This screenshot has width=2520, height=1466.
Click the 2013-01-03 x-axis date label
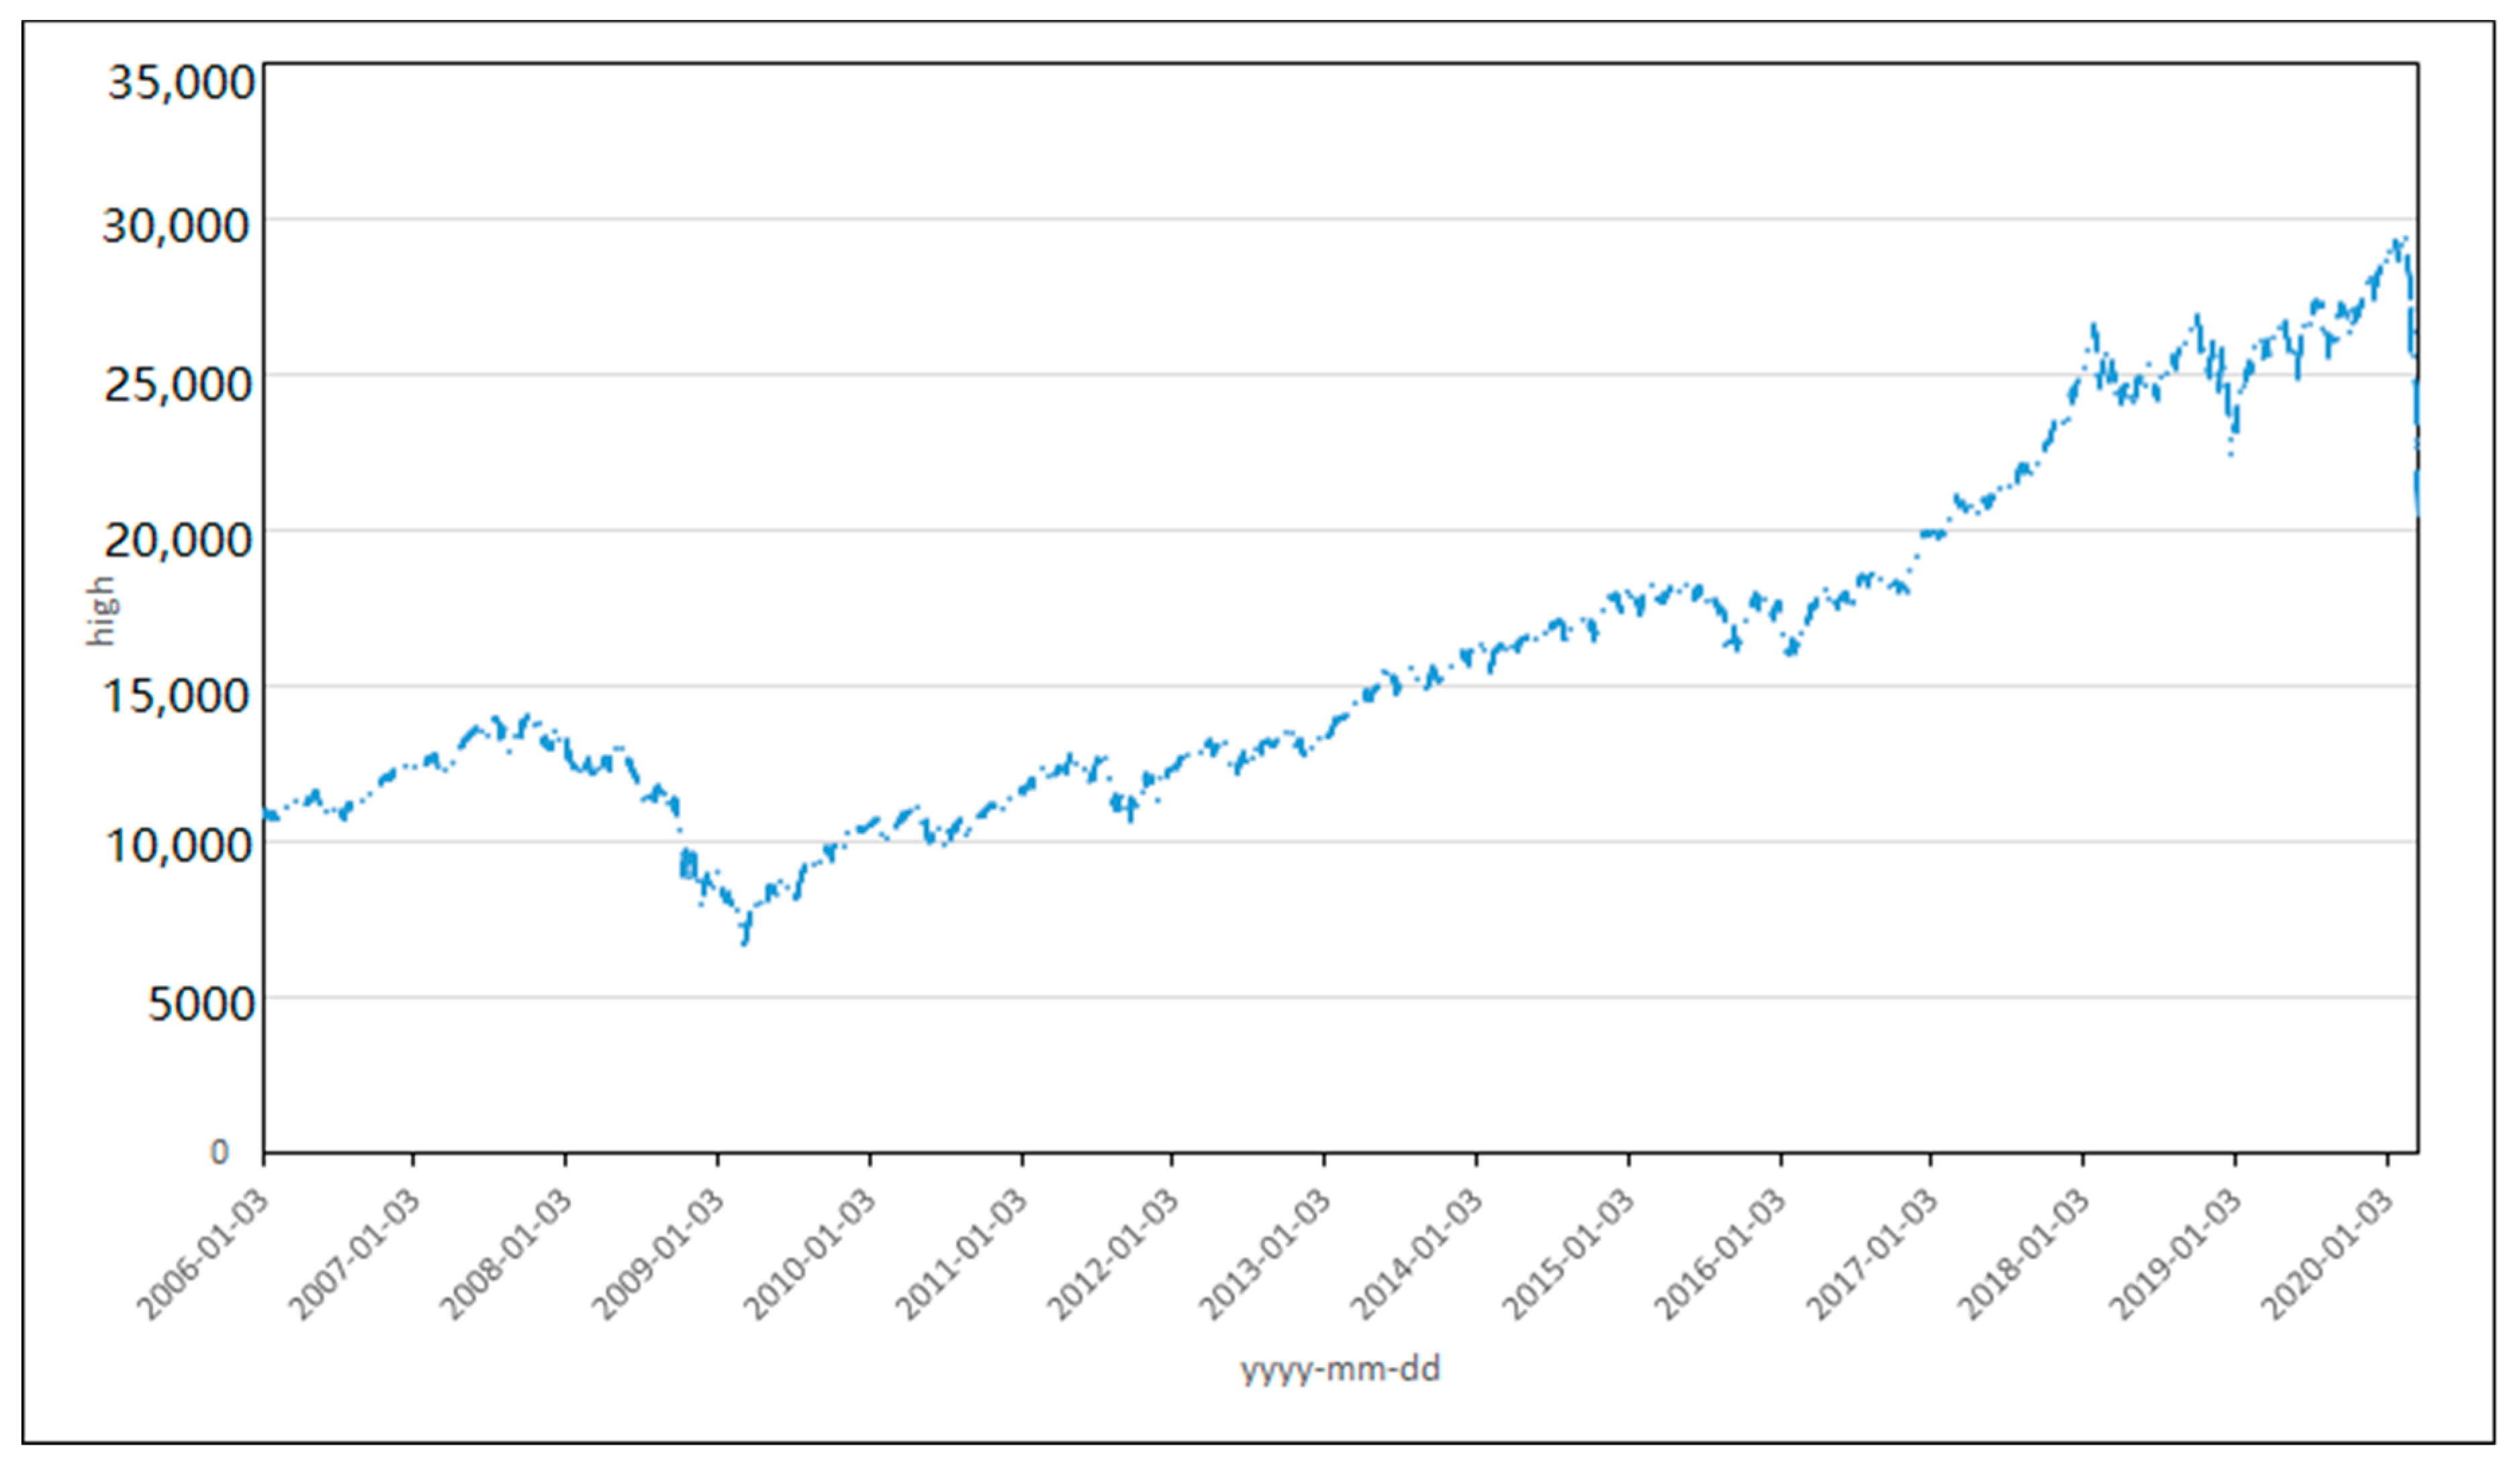[1264, 1256]
